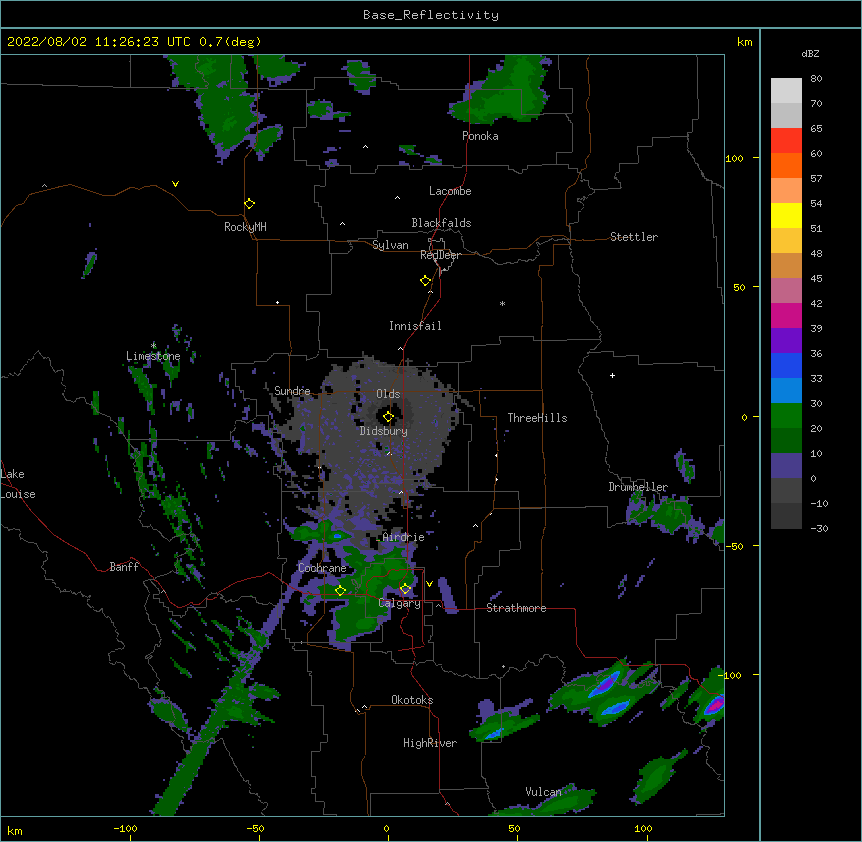The width and height of the screenshot is (862, 842).
Task: Click the Innisfail city label
Action: point(415,326)
